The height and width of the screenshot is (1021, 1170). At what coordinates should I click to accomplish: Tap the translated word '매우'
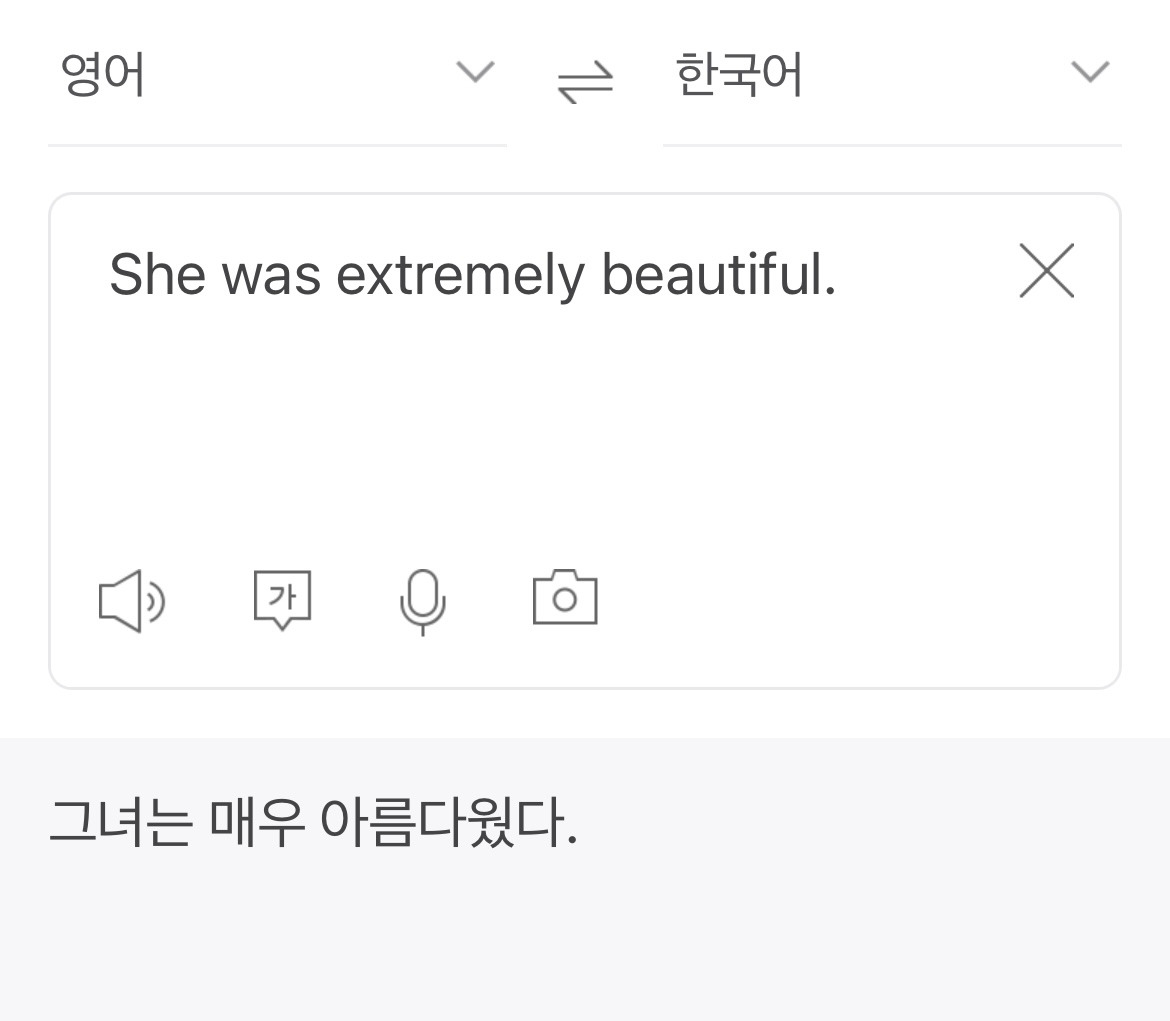(x=256, y=823)
